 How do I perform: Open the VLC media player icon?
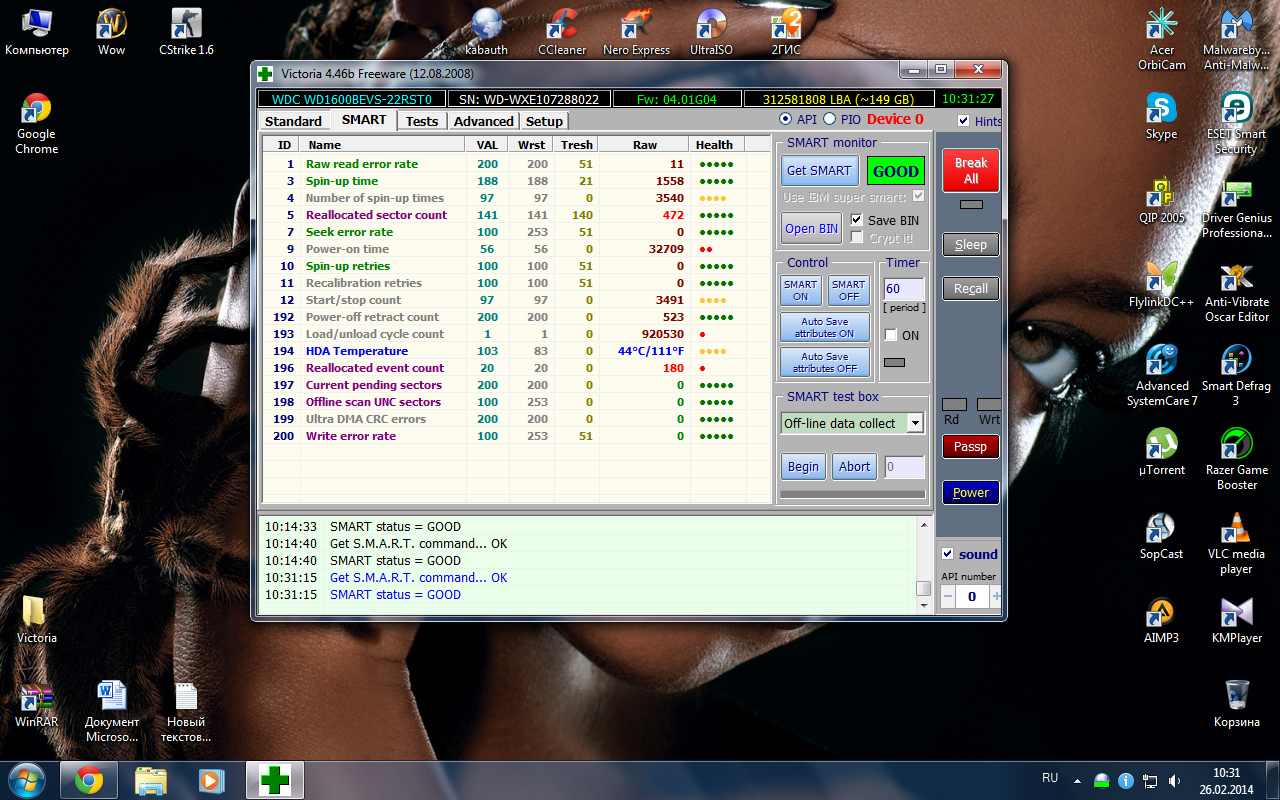coord(1236,544)
